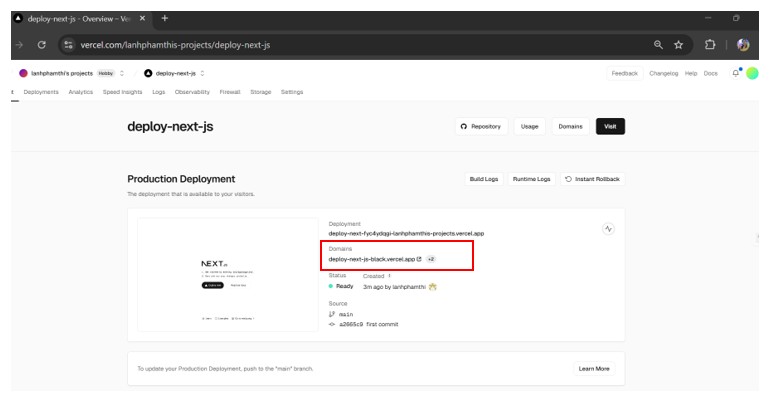
Task: Open the Chrome profile avatar icon
Action: pyautogui.click(x=743, y=45)
